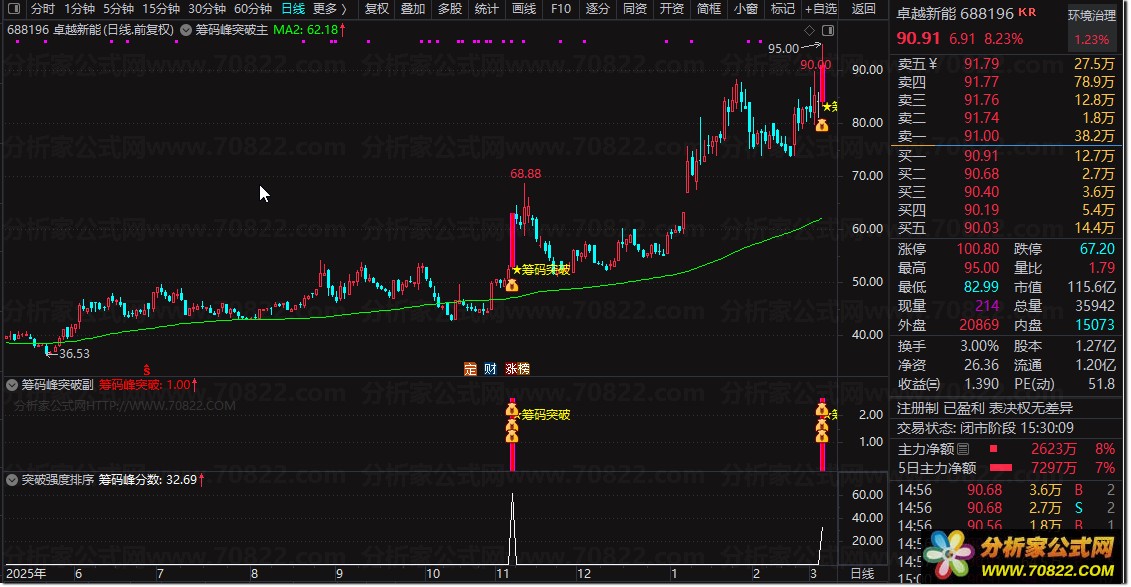Switch to 1分钟 chart period
The height and width of the screenshot is (587, 1131).
click(79, 9)
